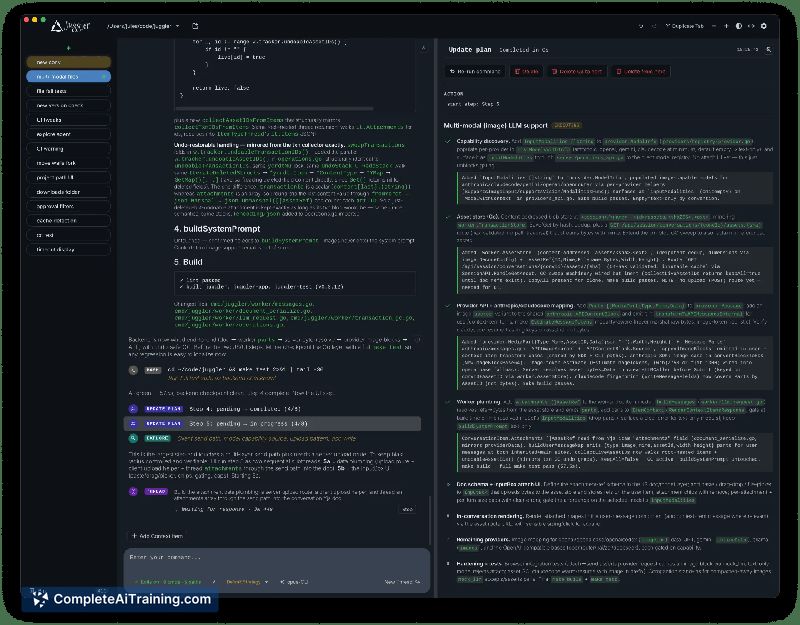This screenshot has height=625, width=800.
Task: Click the plus icon in top toolbar
Action: pyautogui.click(x=726, y=26)
